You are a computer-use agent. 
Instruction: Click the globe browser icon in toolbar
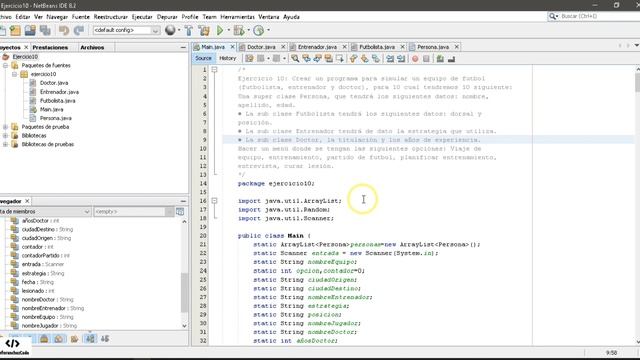(170, 30)
